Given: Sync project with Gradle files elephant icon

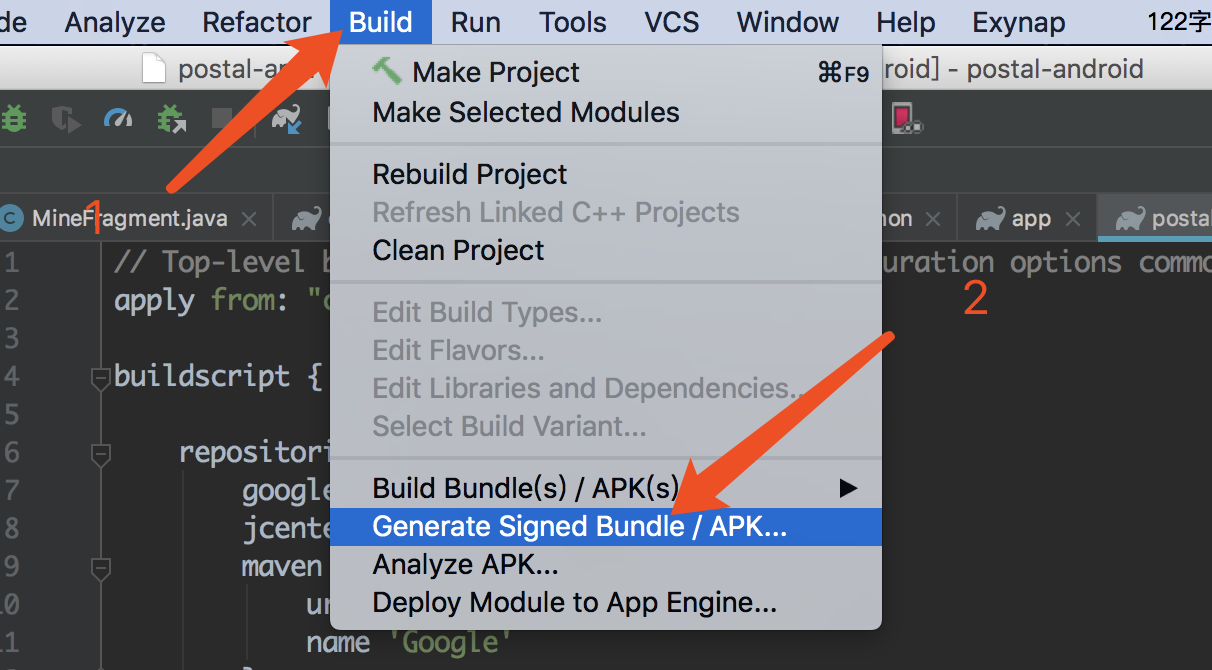Looking at the screenshot, I should pyautogui.click(x=287, y=118).
